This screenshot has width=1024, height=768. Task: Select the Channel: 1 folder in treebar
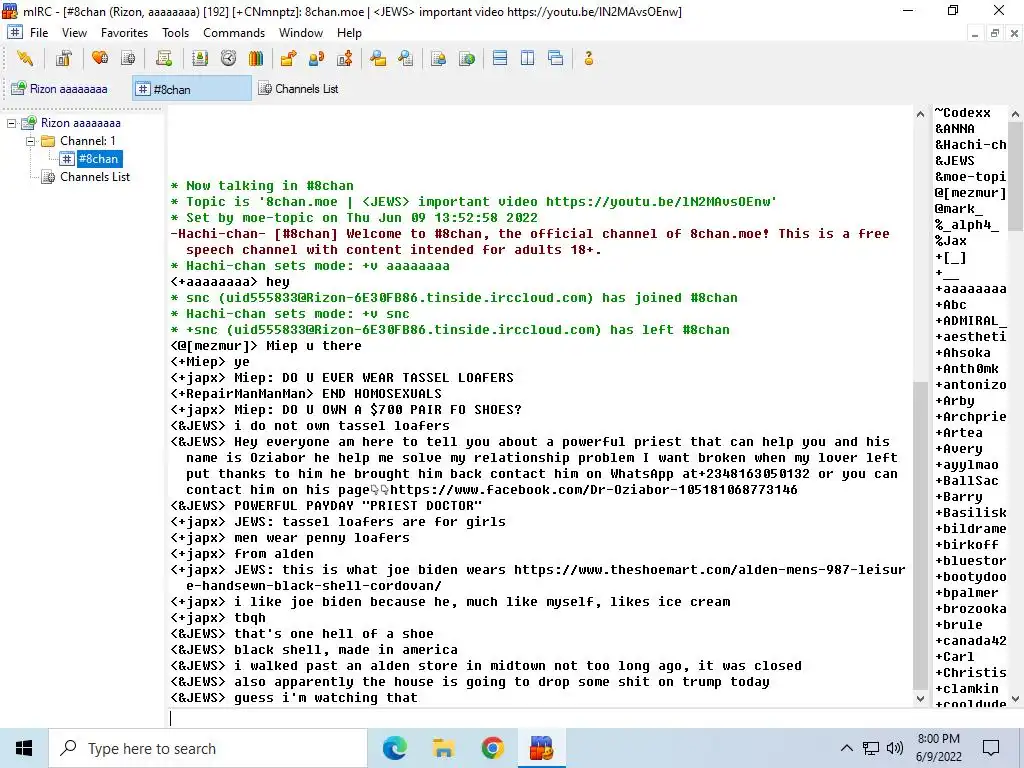(x=88, y=141)
